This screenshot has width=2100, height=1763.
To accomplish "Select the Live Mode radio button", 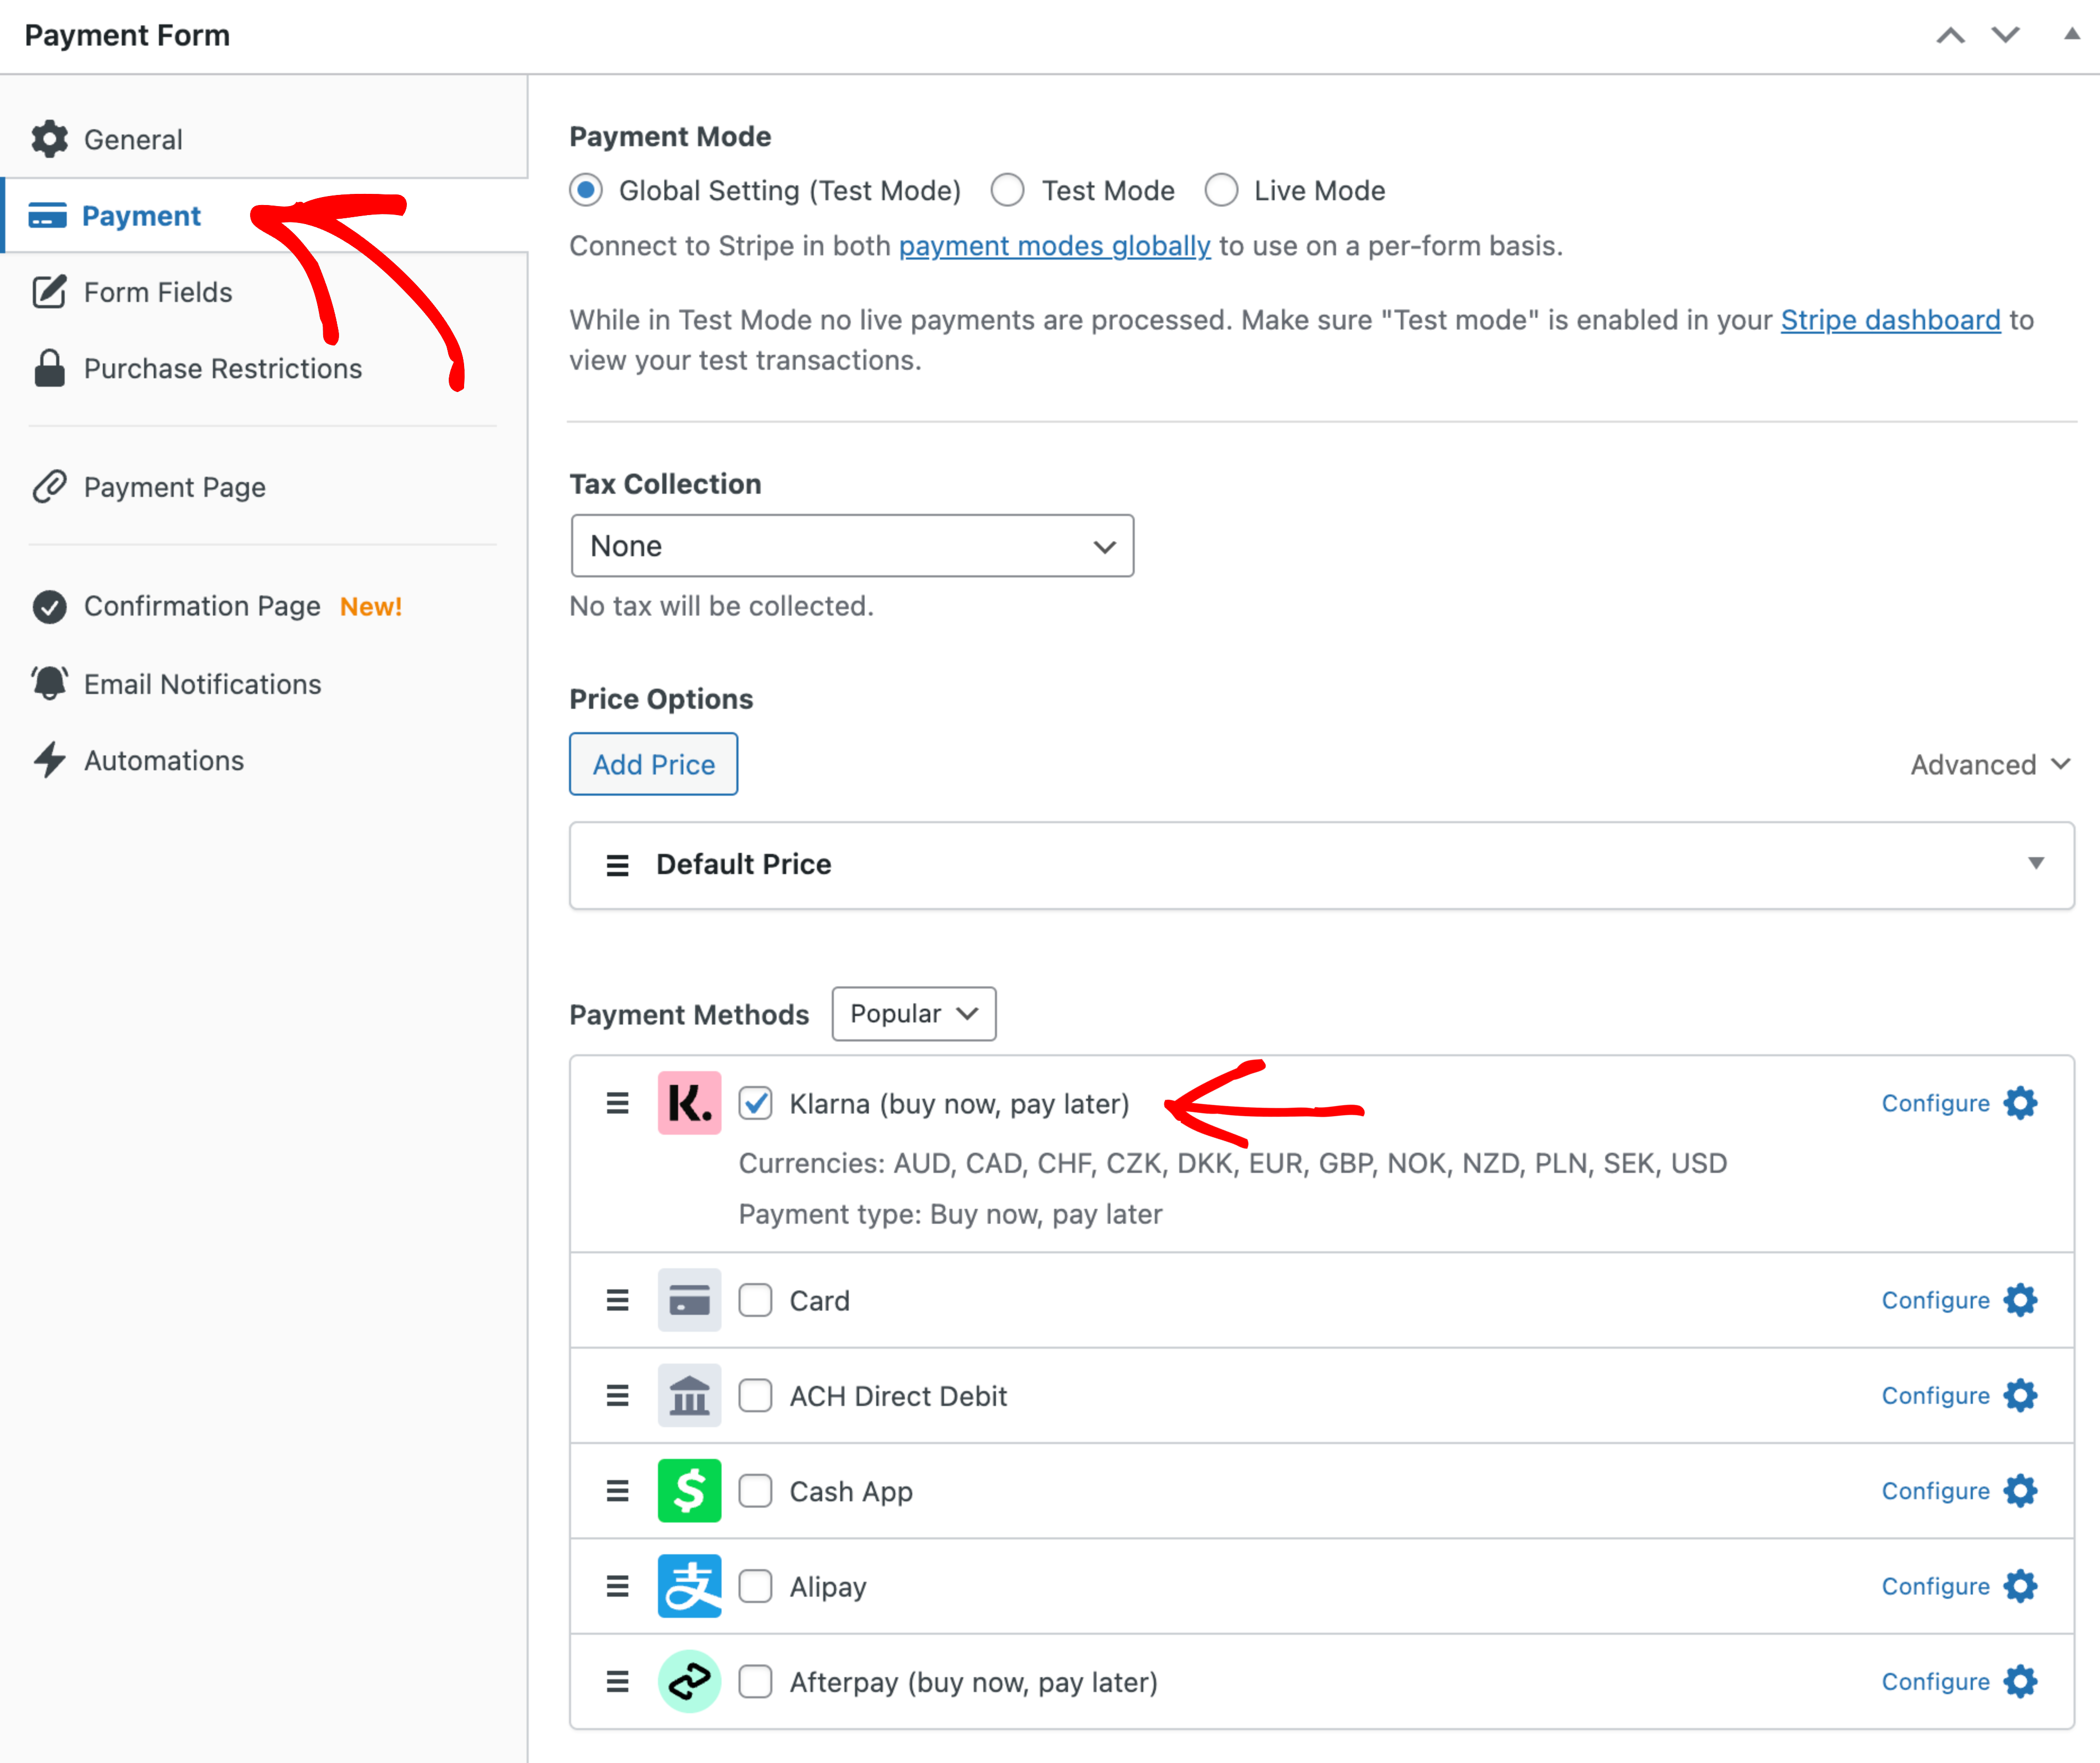I will point(1221,190).
